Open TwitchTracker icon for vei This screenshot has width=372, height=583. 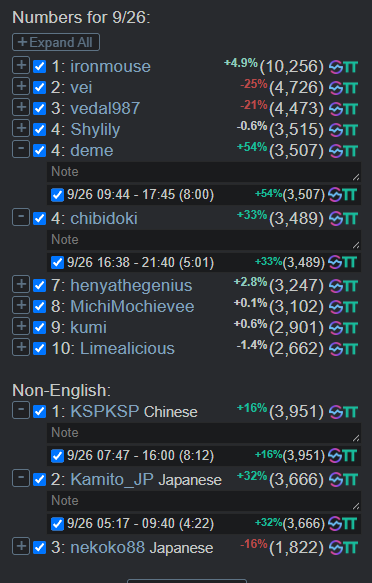[x=350, y=88]
